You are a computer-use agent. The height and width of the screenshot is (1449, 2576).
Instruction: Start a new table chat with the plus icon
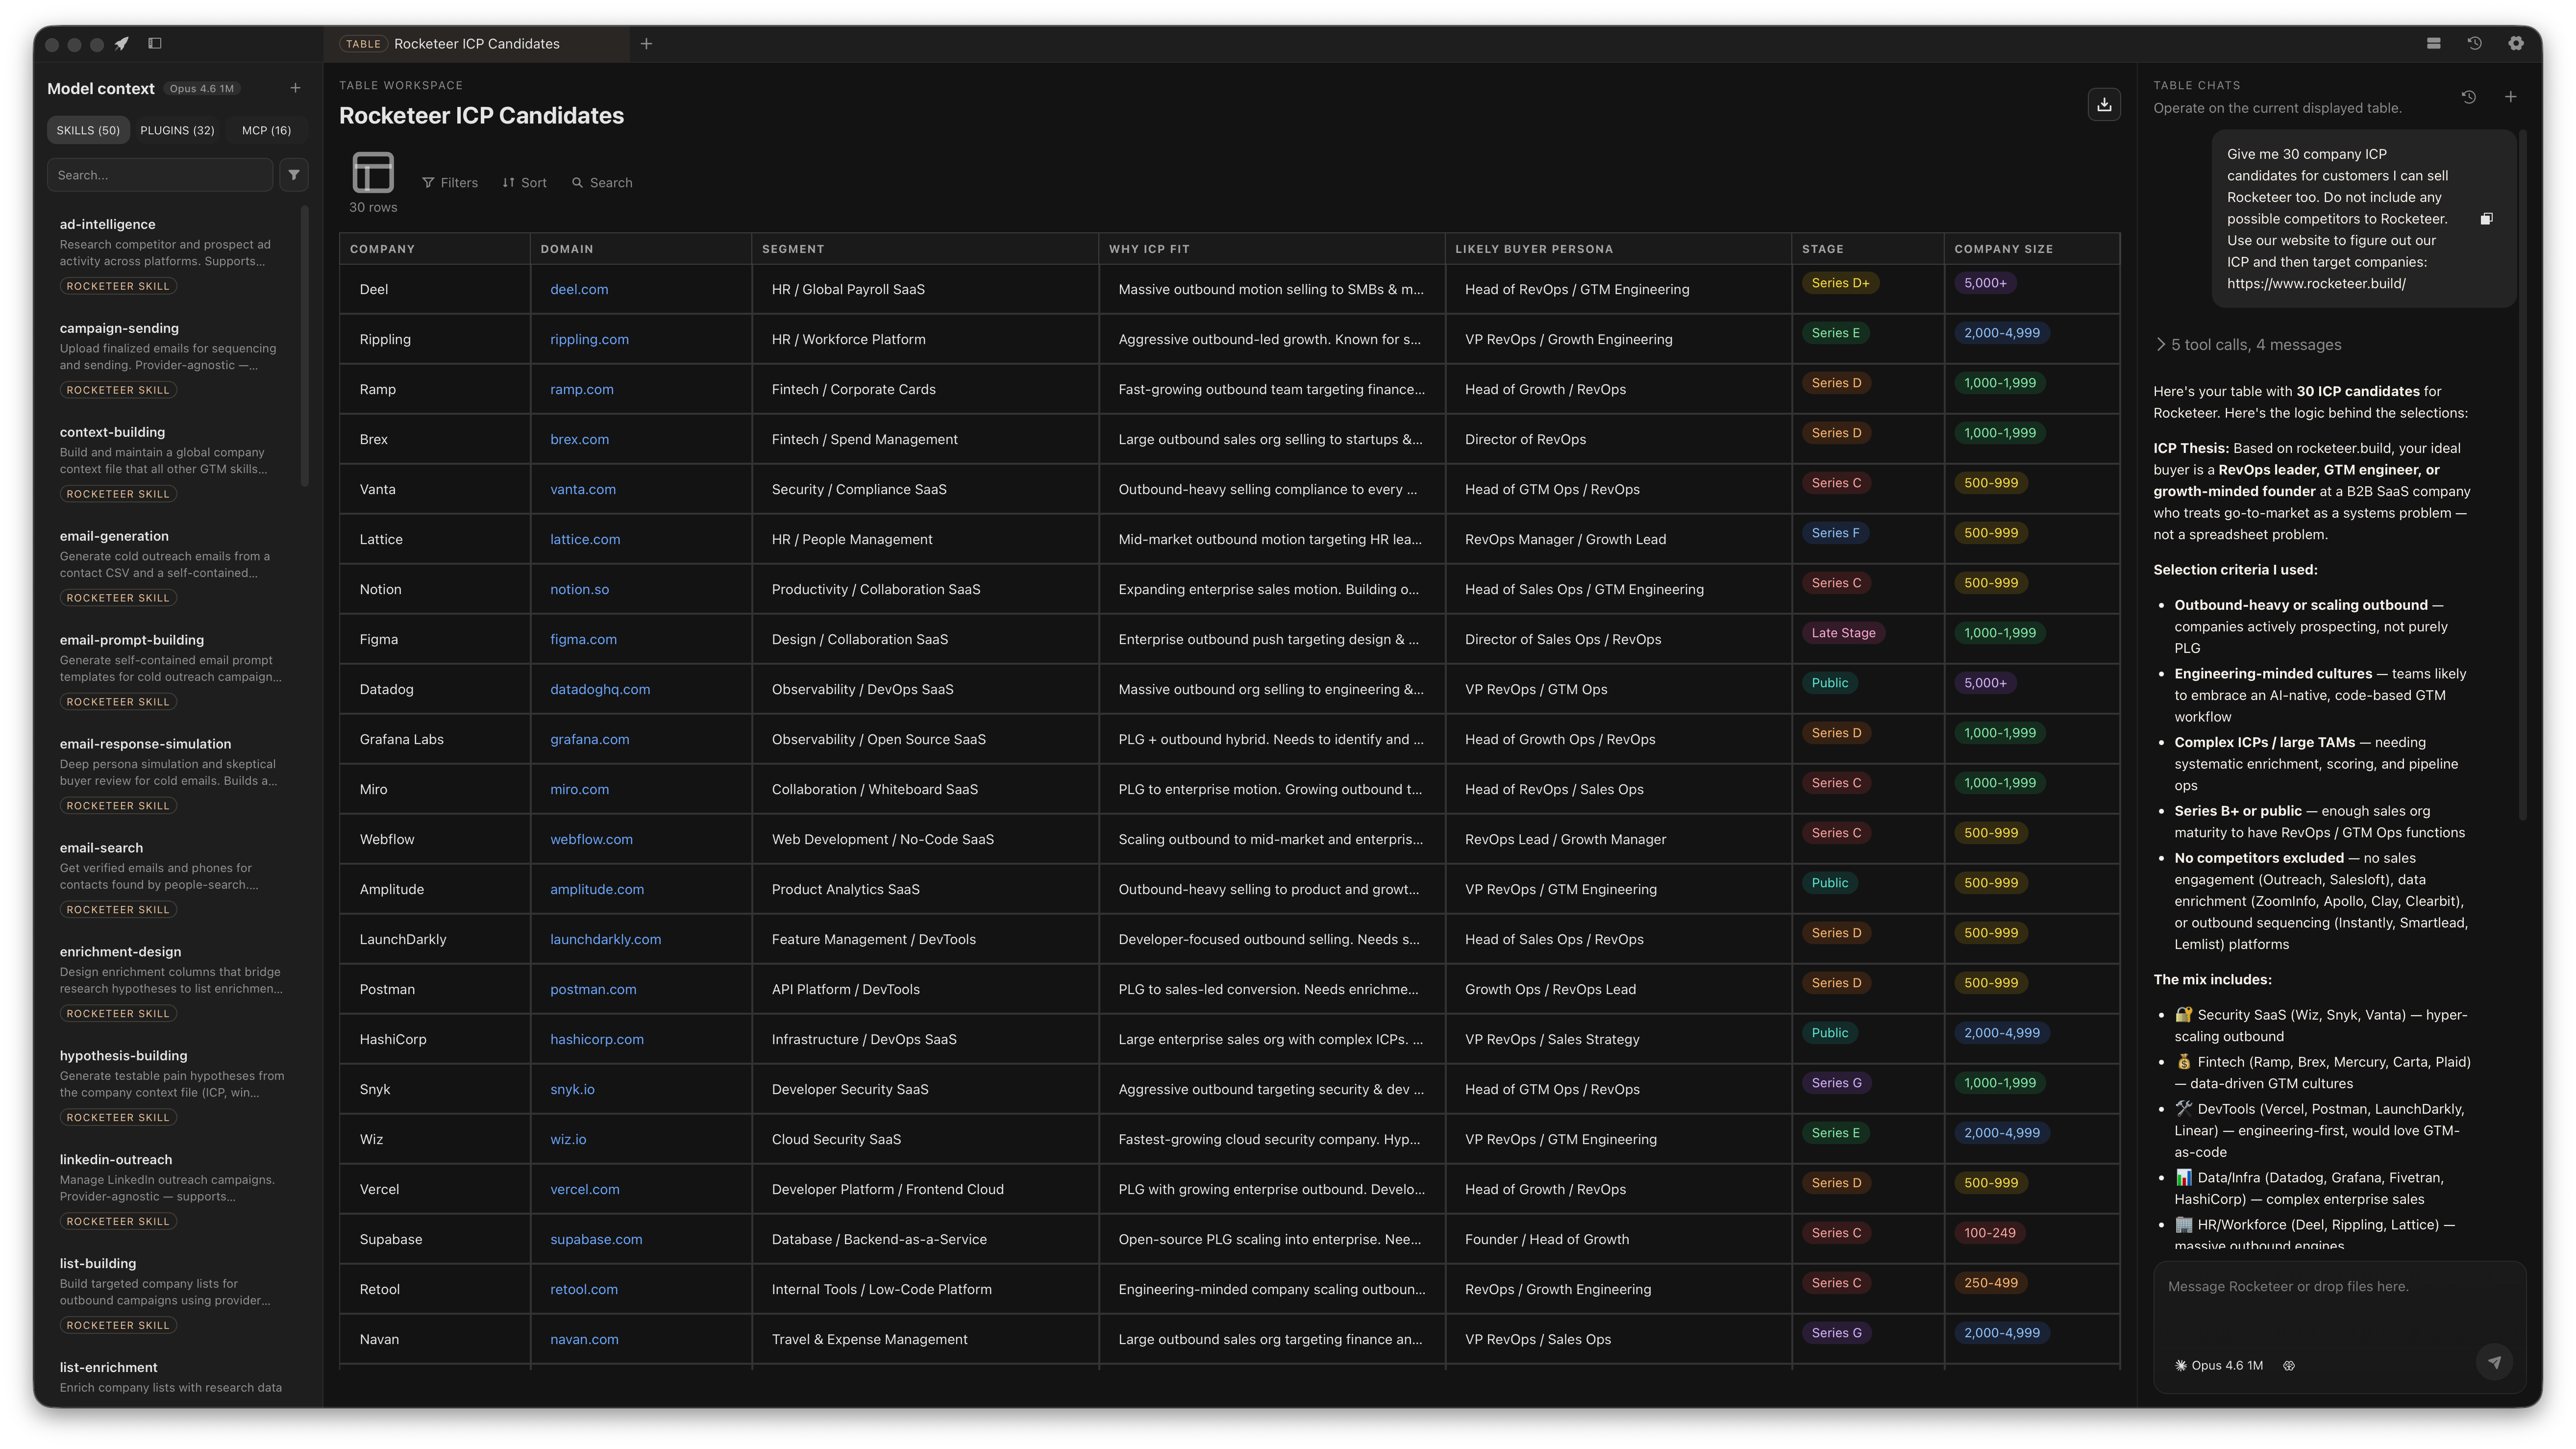click(2511, 96)
